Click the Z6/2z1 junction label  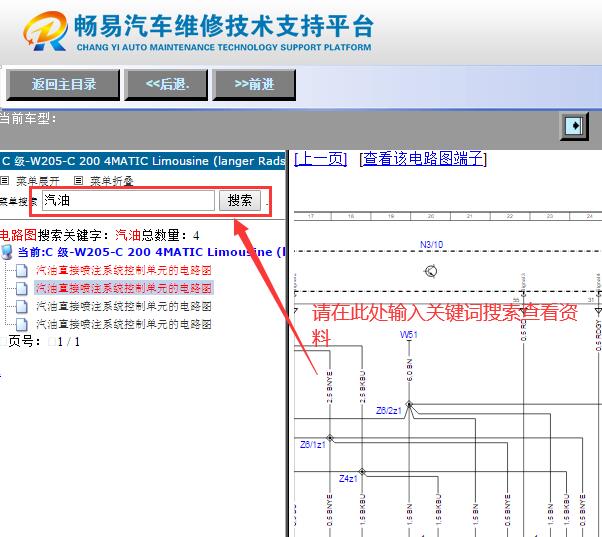[389, 411]
